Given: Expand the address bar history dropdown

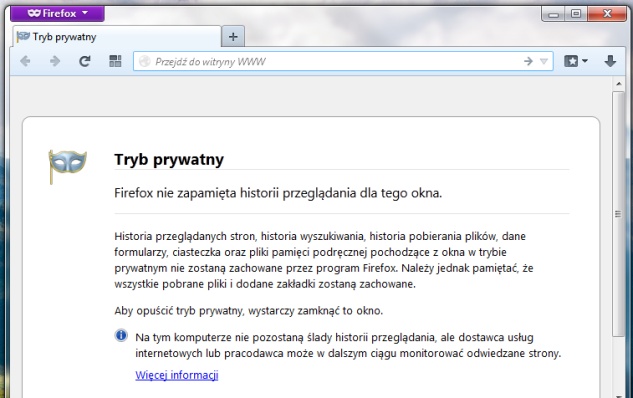Looking at the screenshot, I should click(544, 61).
